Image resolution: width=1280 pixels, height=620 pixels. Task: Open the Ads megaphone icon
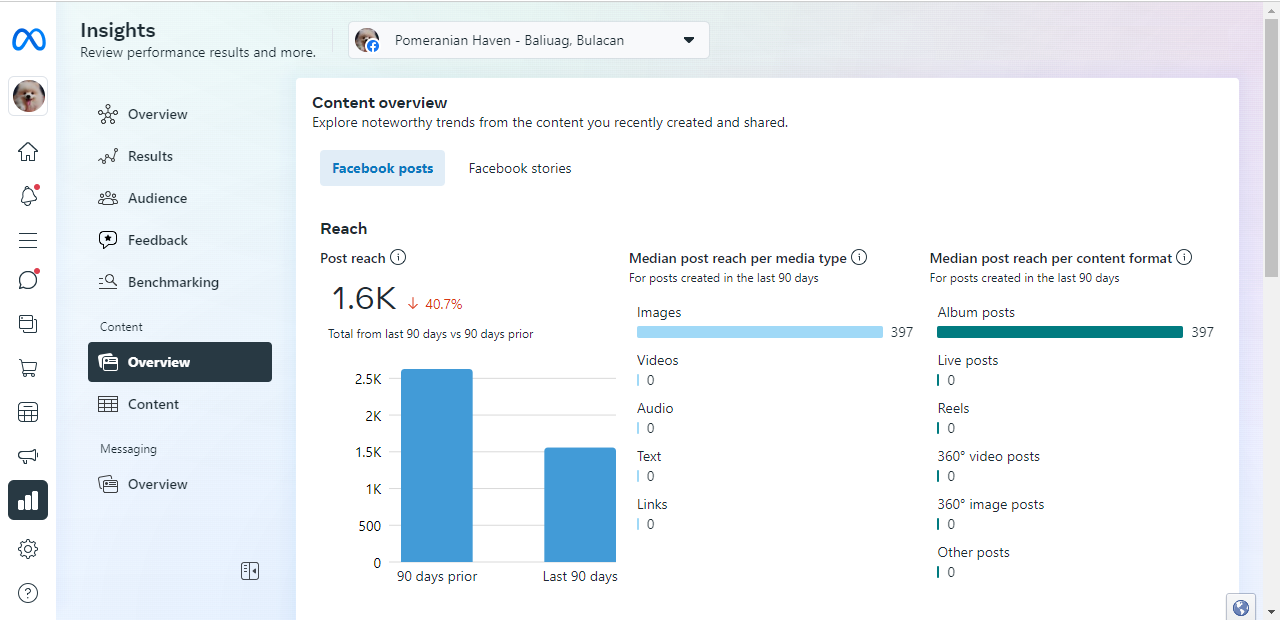(28, 456)
